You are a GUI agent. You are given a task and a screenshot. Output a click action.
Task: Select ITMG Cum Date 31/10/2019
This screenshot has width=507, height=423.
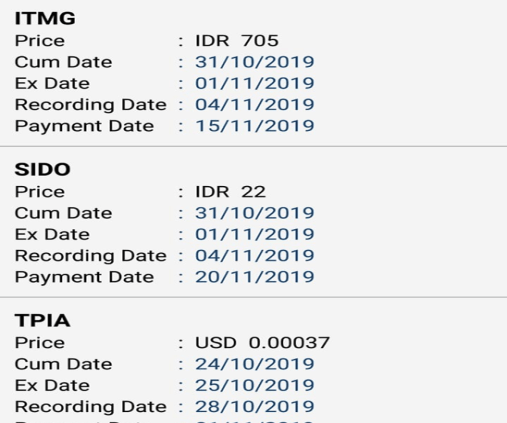coord(255,62)
